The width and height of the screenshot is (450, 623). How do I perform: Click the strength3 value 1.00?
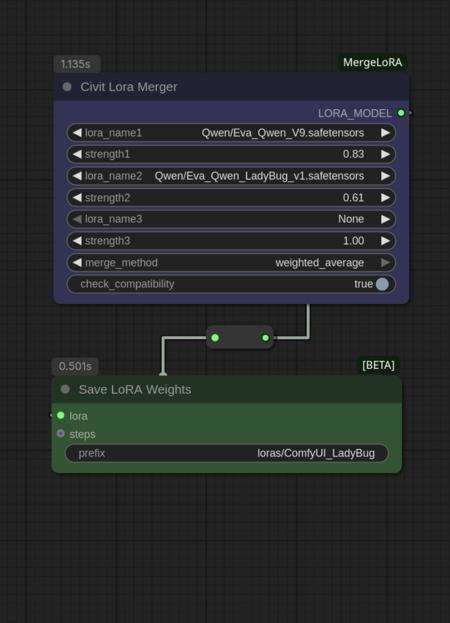353,241
